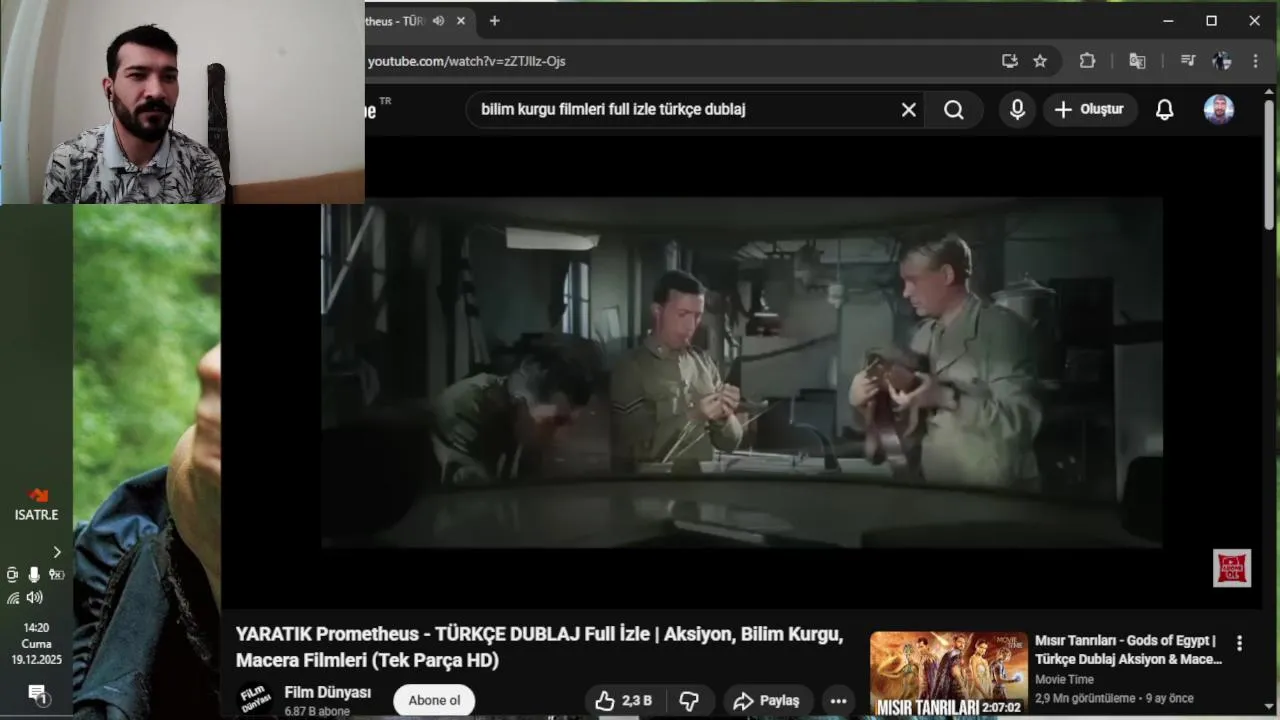Screen dimensions: 1280x720
Task: Open the Chrome profile avatar
Action: coord(1222,61)
